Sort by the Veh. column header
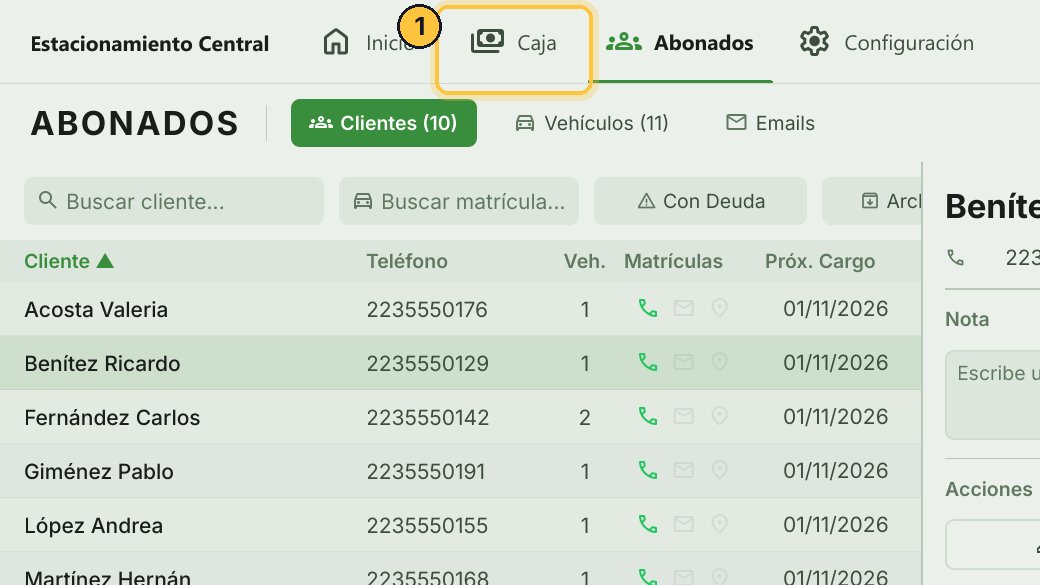The height and width of the screenshot is (585, 1040). point(584,261)
